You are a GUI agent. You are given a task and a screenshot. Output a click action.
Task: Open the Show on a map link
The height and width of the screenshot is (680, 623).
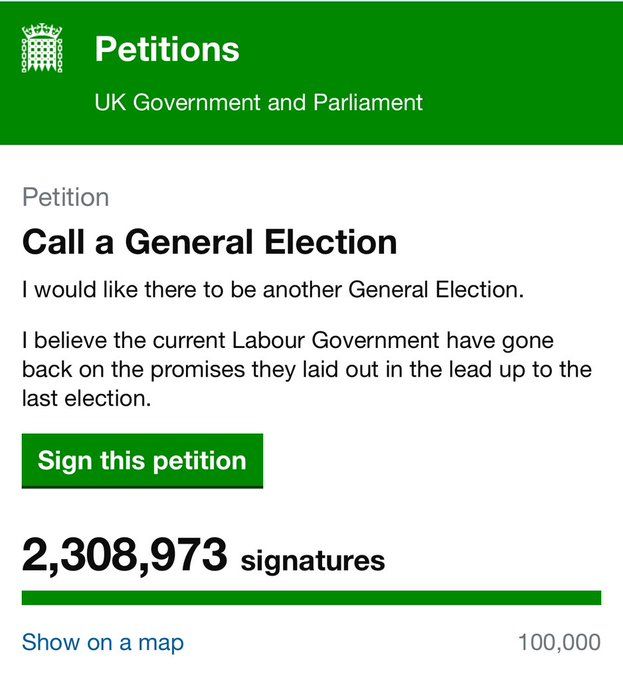103,642
